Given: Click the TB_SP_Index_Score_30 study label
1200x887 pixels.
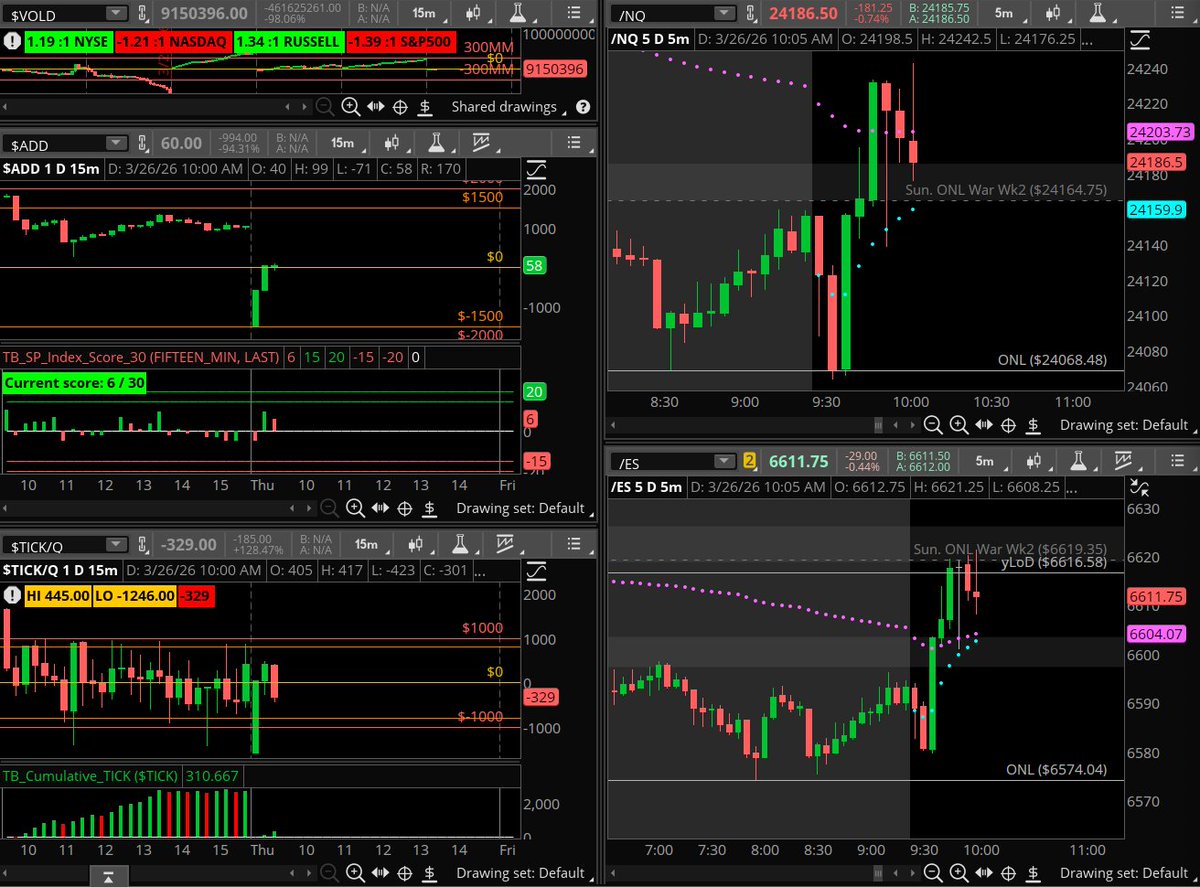Looking at the screenshot, I should (141, 357).
